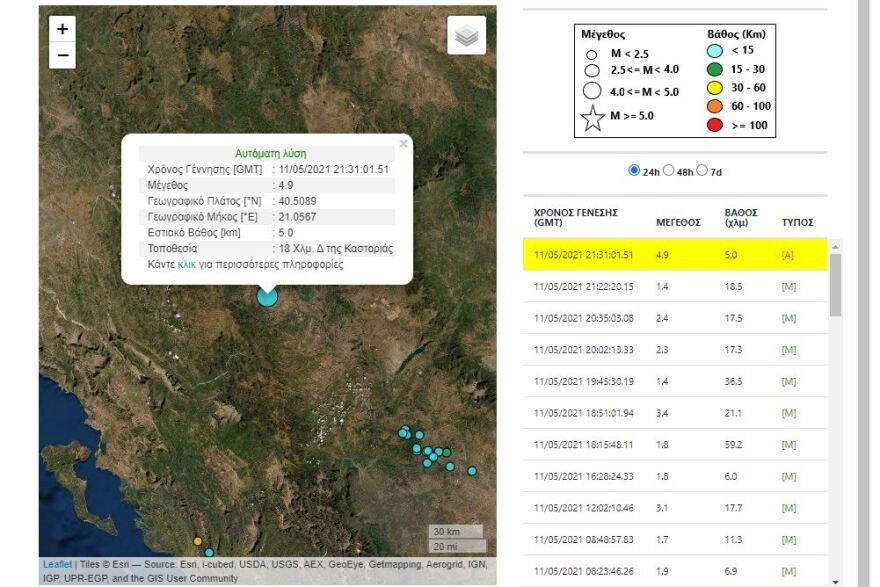This screenshot has height=587, width=880.
Task: Sort by ΧΡΟΝΟΣ ΓΕΝΕΣΗΣ column header
Action: (x=576, y=217)
